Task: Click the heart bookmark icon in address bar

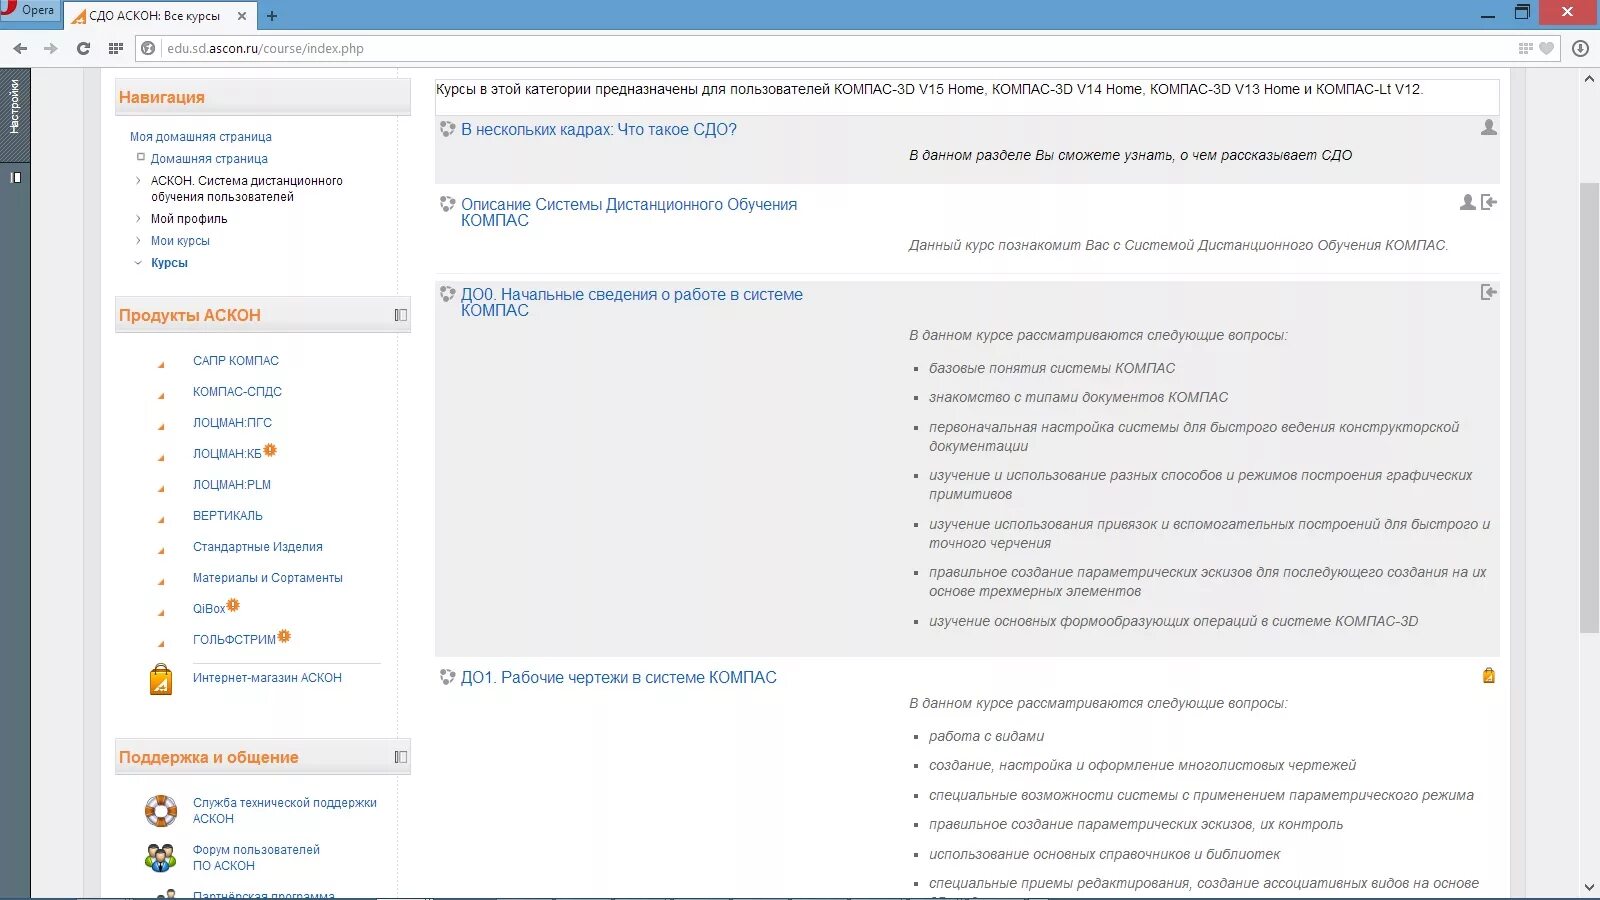Action: click(x=1546, y=48)
